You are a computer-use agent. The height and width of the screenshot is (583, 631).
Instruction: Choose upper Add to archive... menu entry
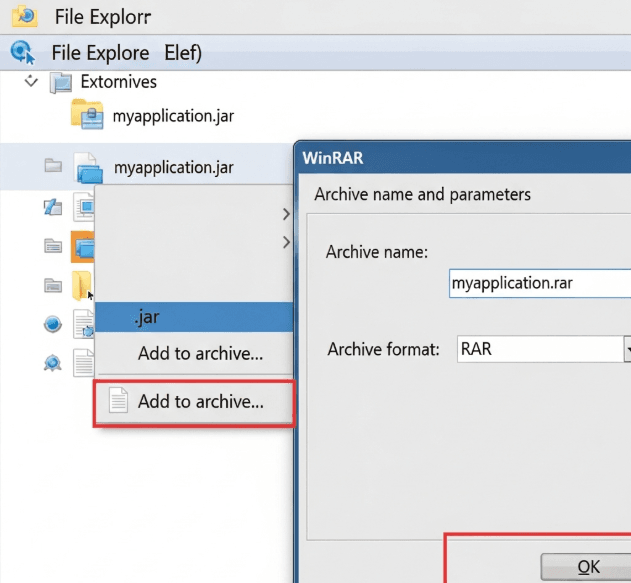[x=194, y=353]
